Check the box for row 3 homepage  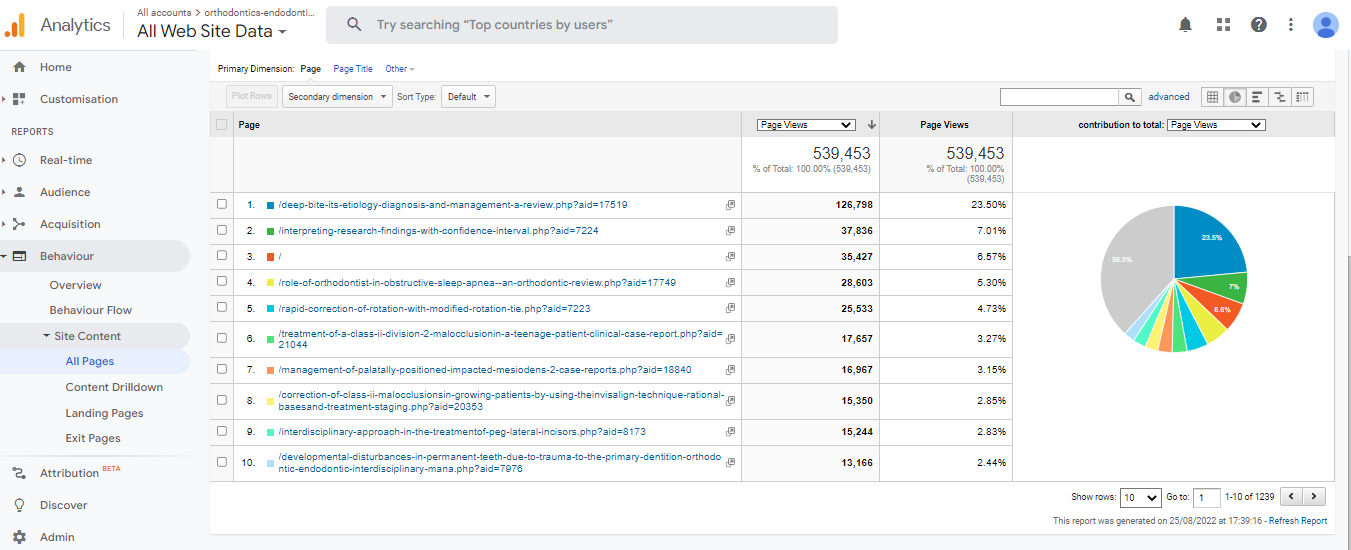click(222, 257)
